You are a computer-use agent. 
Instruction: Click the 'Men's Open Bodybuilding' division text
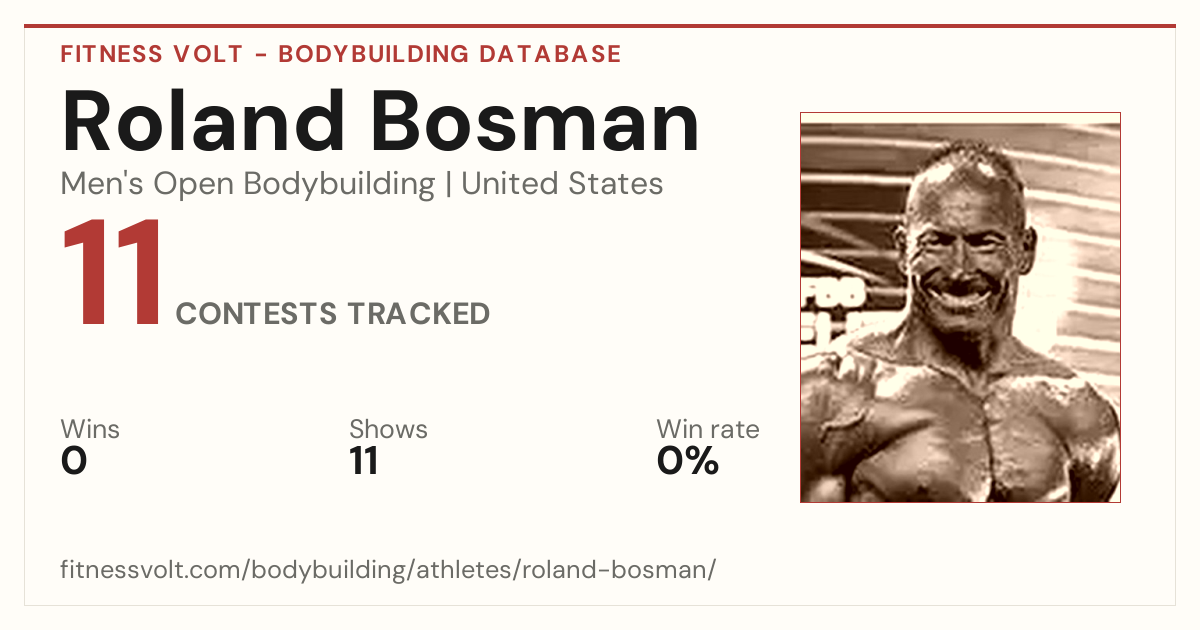coord(248,184)
